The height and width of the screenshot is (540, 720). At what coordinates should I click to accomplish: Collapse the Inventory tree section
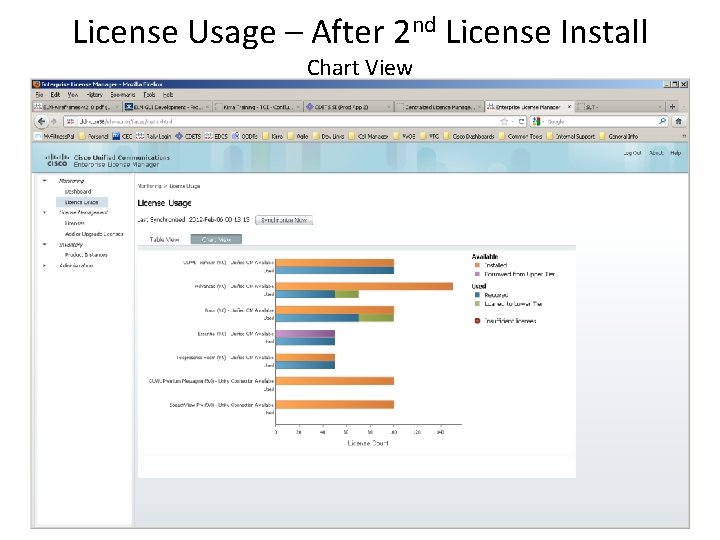point(45,245)
